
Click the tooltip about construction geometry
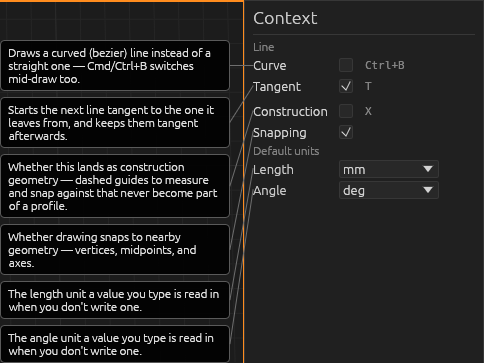(x=115, y=186)
